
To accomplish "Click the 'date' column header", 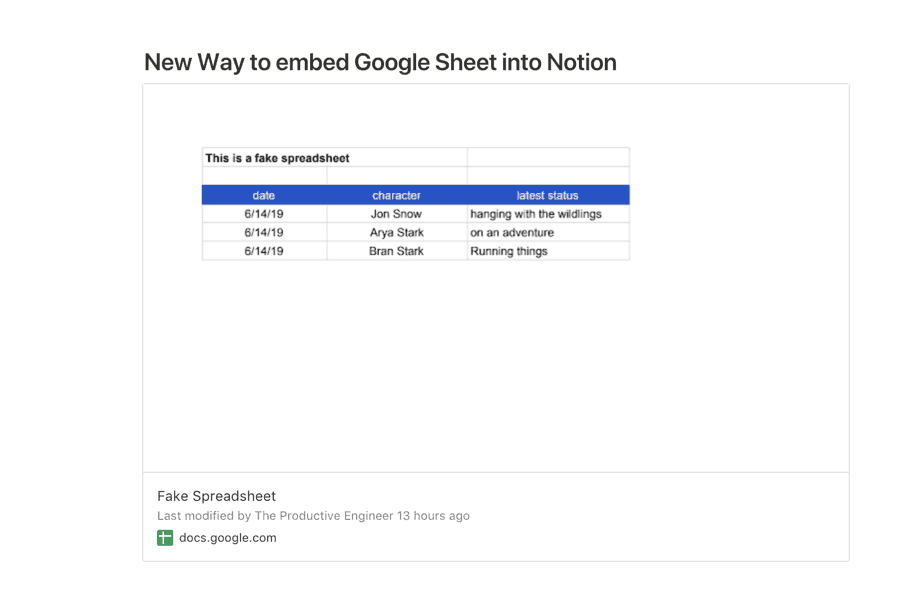I will pyautogui.click(x=264, y=195).
